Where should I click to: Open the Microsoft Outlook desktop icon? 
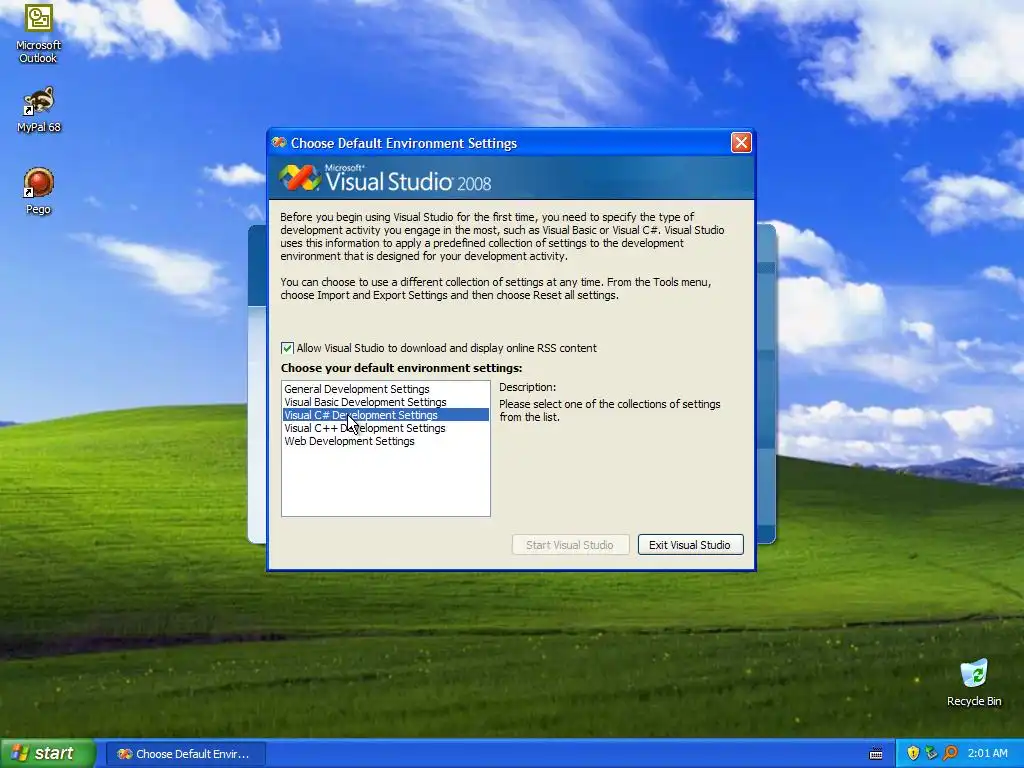pyautogui.click(x=39, y=33)
